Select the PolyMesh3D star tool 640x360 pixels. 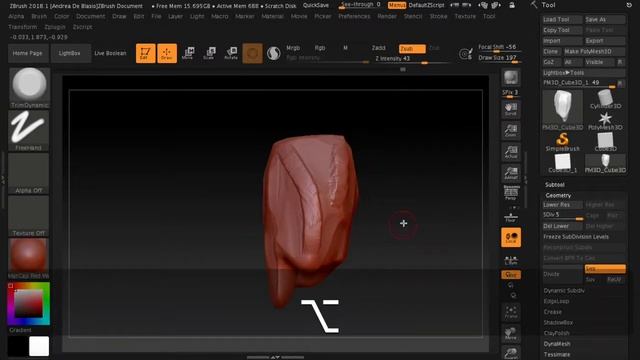click(x=605, y=121)
